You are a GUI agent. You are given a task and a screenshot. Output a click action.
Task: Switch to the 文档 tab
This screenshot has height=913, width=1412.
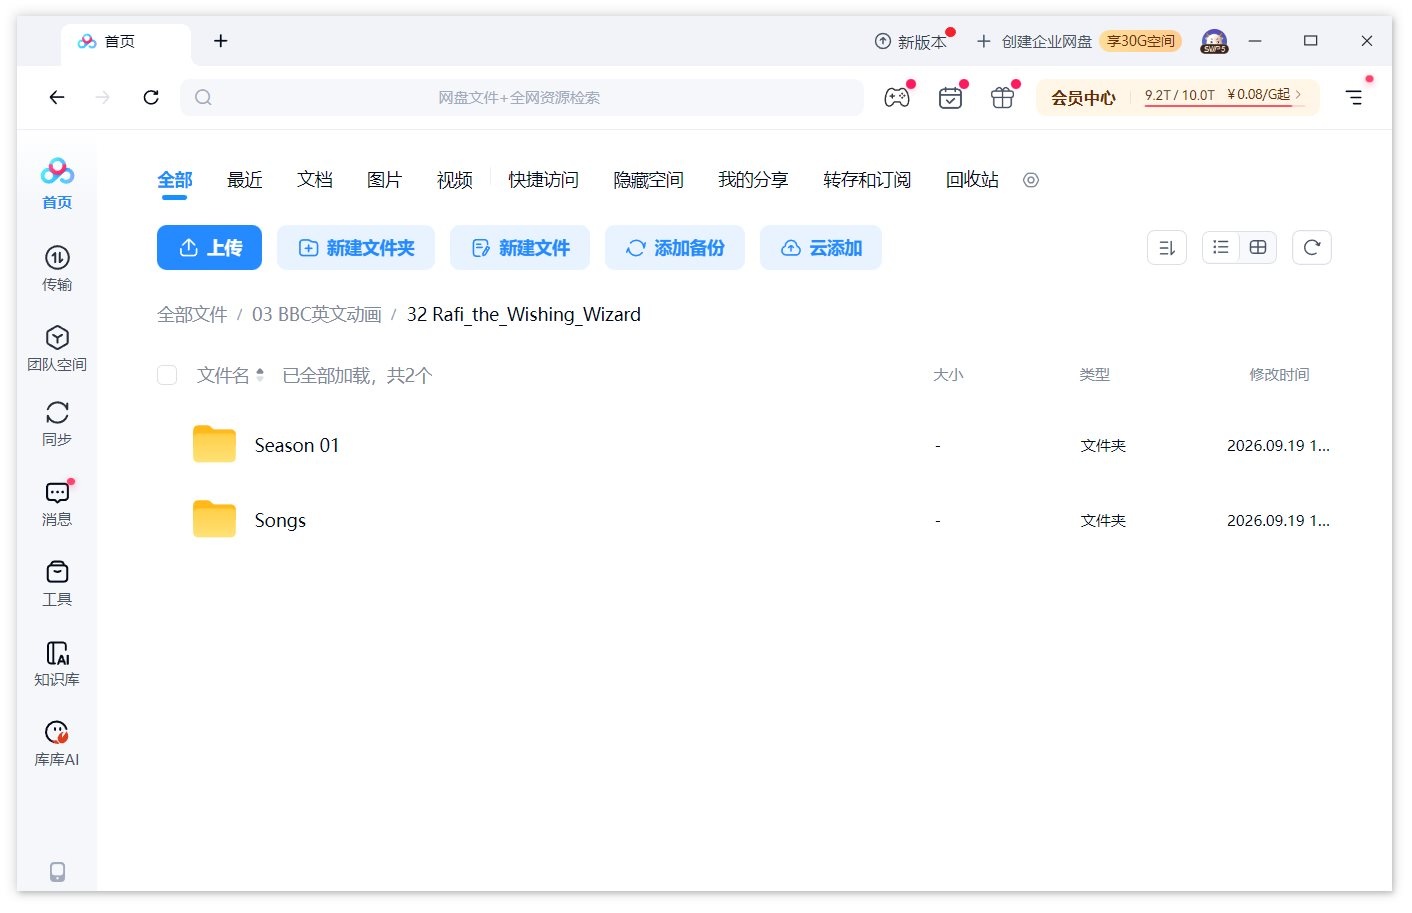point(314,180)
